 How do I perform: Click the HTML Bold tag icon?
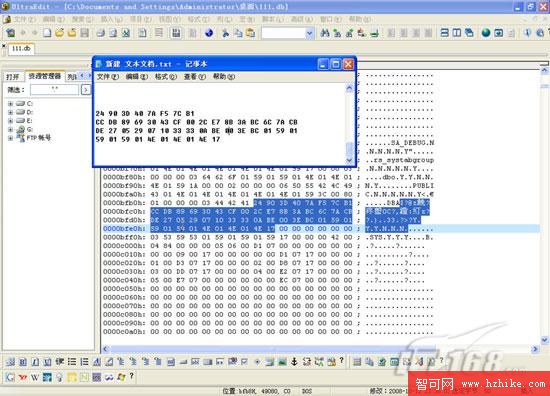click(x=23, y=362)
